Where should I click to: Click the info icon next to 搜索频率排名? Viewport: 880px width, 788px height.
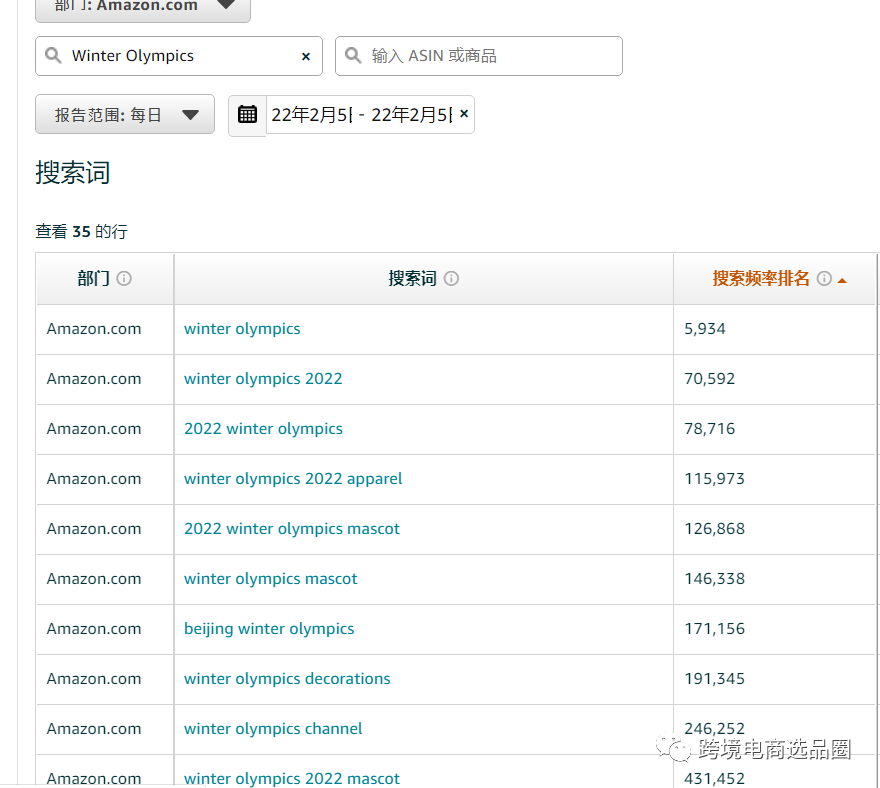[824, 279]
